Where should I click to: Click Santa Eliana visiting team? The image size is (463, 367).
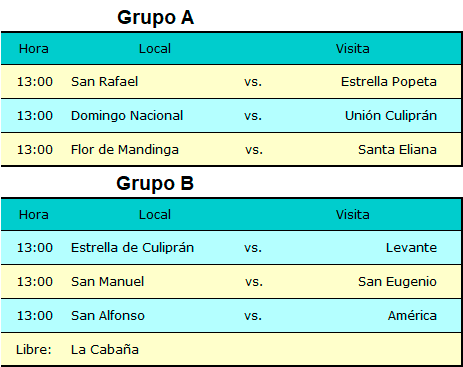[x=397, y=150]
